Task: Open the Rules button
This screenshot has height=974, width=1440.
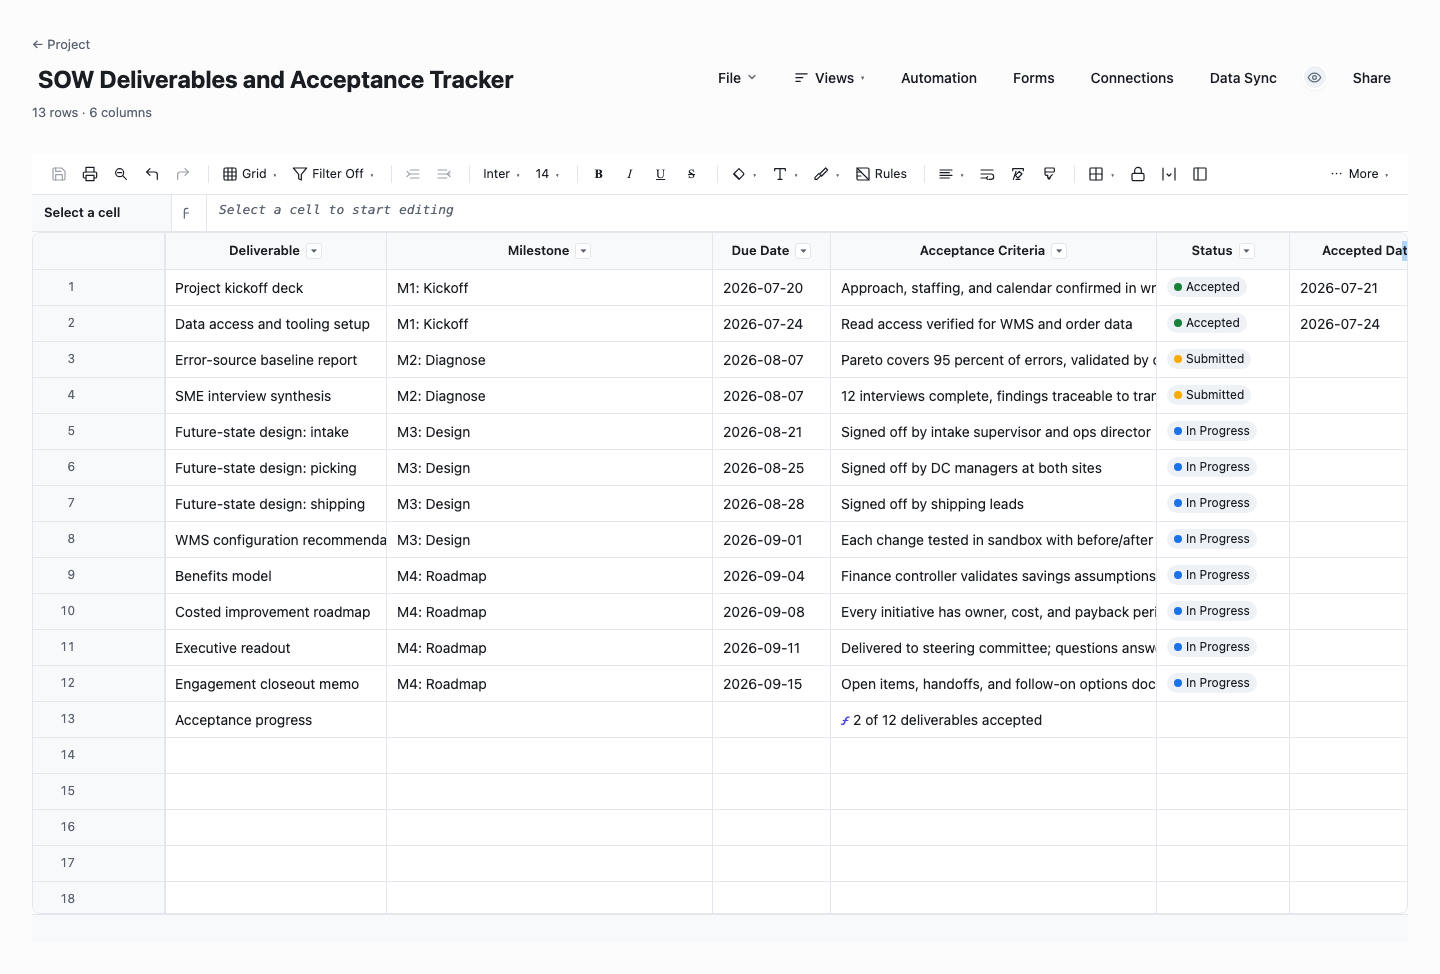Action: [x=881, y=174]
